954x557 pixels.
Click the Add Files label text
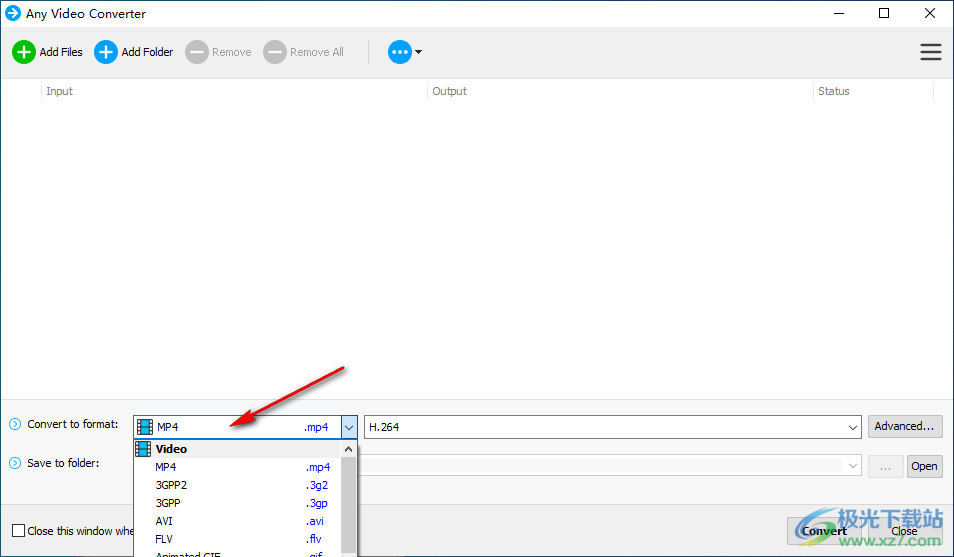click(61, 52)
